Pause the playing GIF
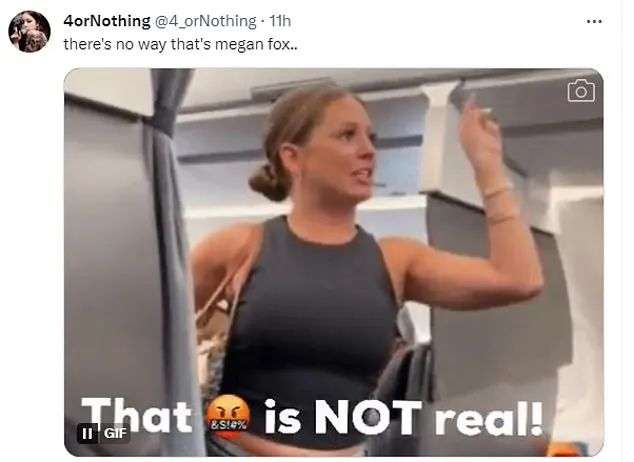Image resolution: width=634 pixels, height=462 pixels. pyautogui.click(x=87, y=434)
